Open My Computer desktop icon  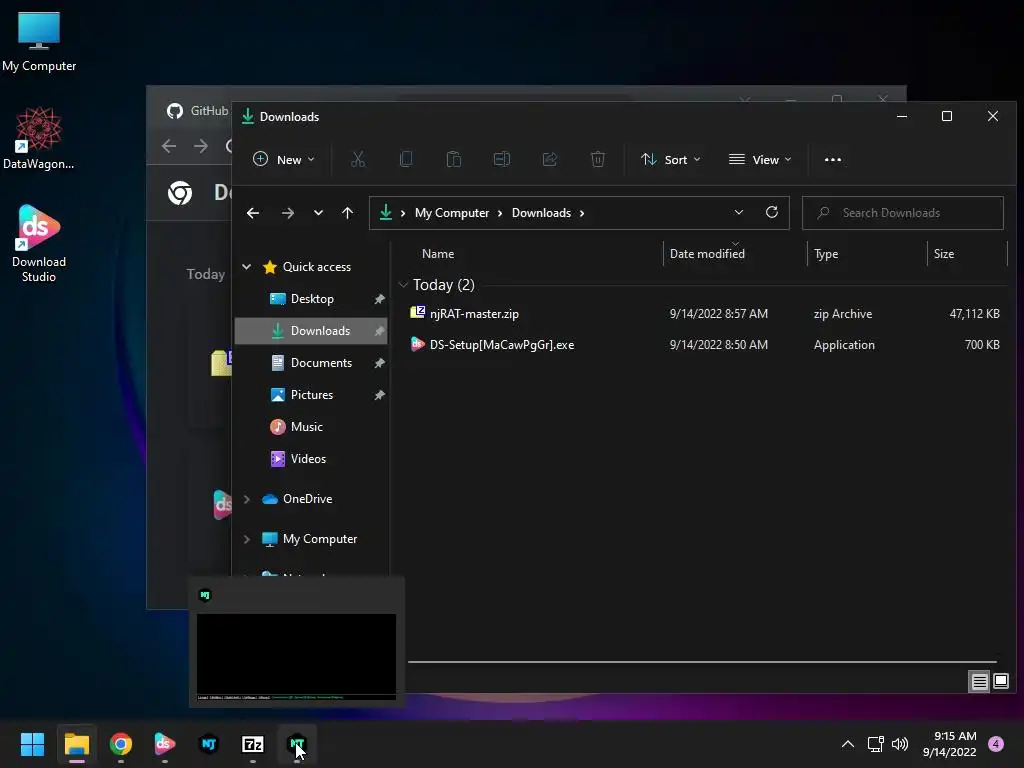point(39,41)
